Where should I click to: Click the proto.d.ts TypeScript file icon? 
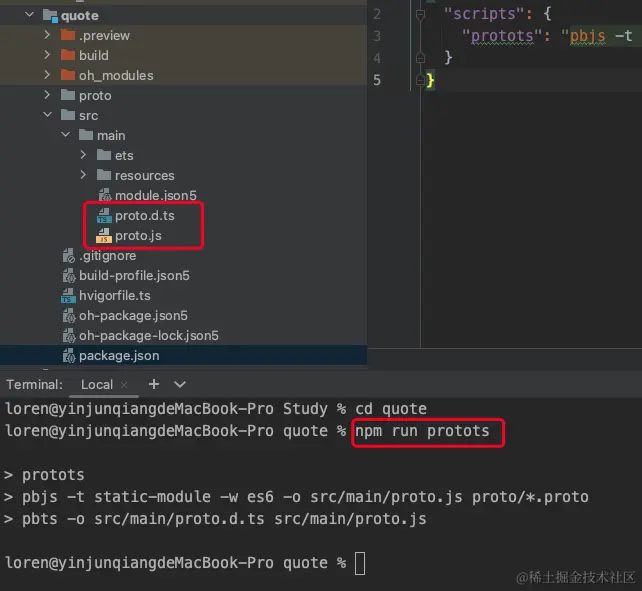tap(104, 215)
